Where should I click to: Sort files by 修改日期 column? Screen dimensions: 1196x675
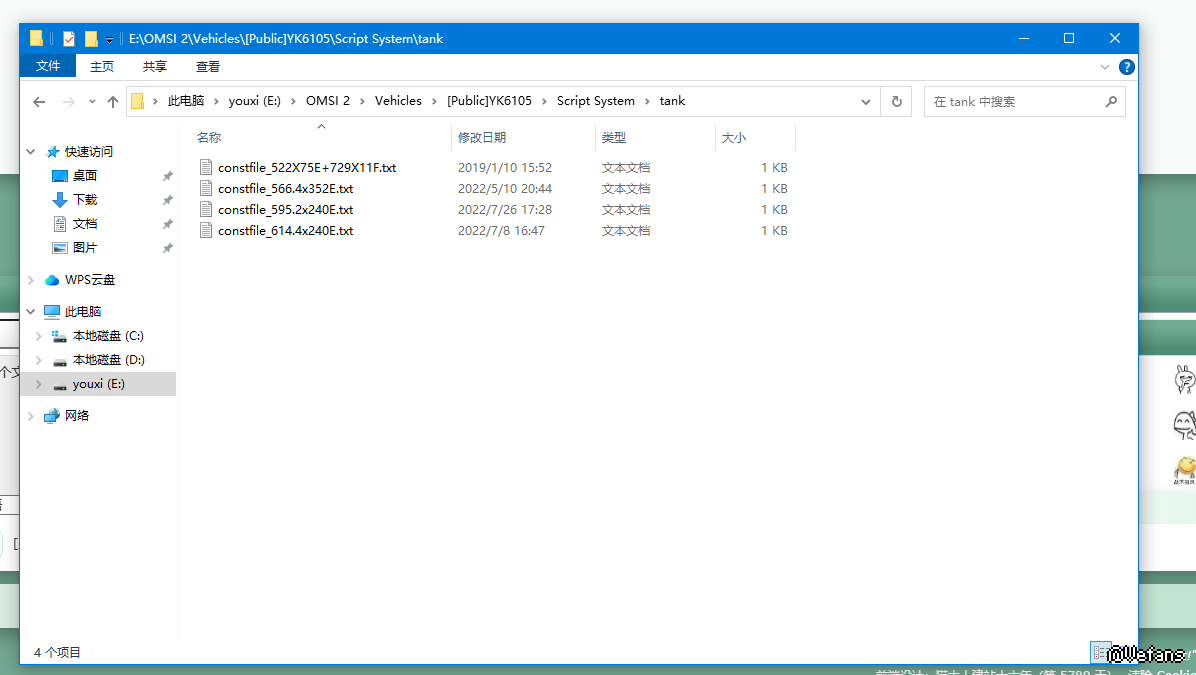[482, 138]
